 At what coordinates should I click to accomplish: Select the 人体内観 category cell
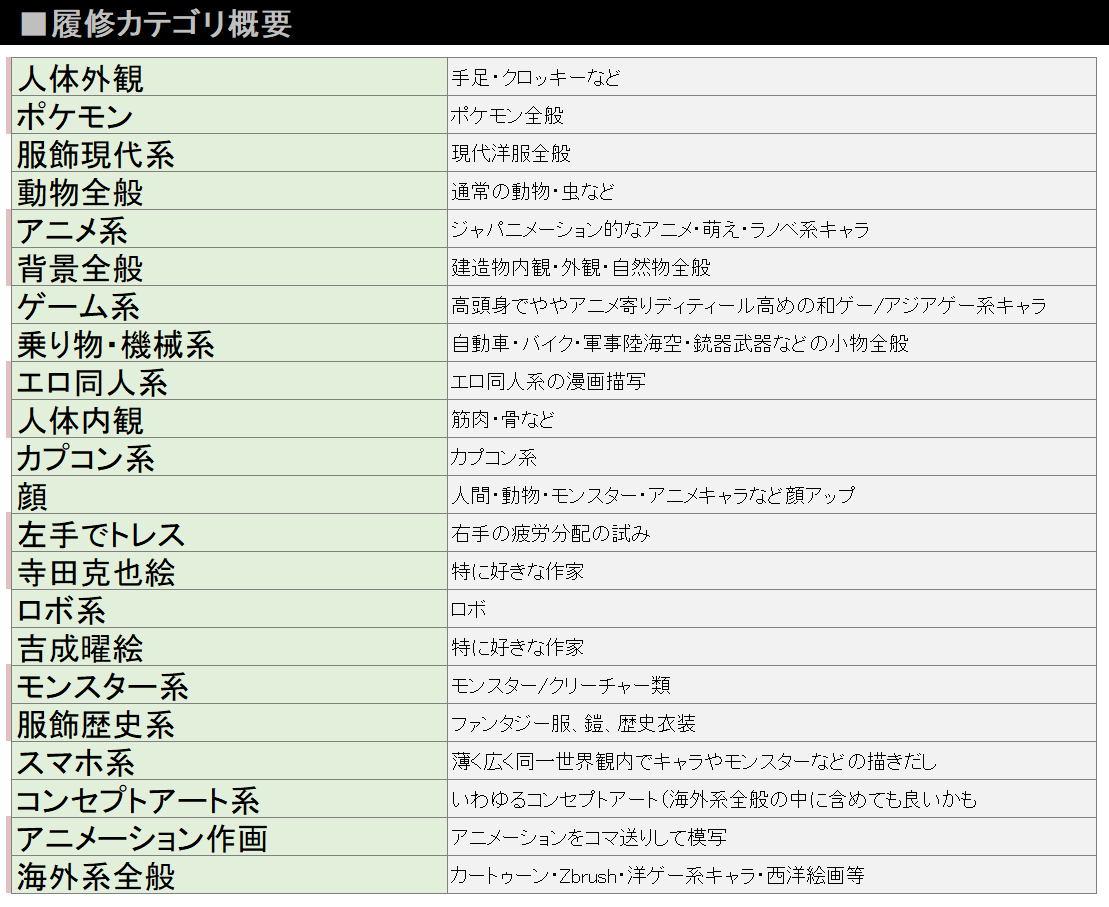click(229, 419)
